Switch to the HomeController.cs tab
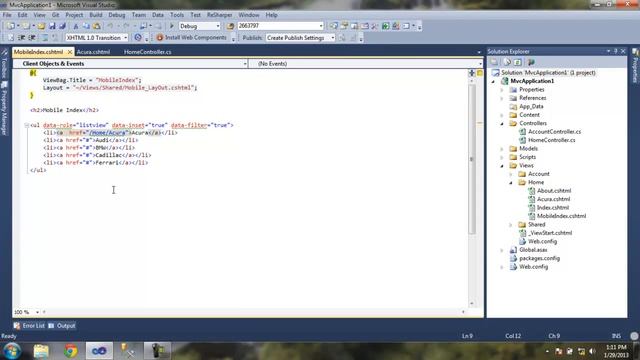Screen dimensions: 640x360 click(148, 52)
